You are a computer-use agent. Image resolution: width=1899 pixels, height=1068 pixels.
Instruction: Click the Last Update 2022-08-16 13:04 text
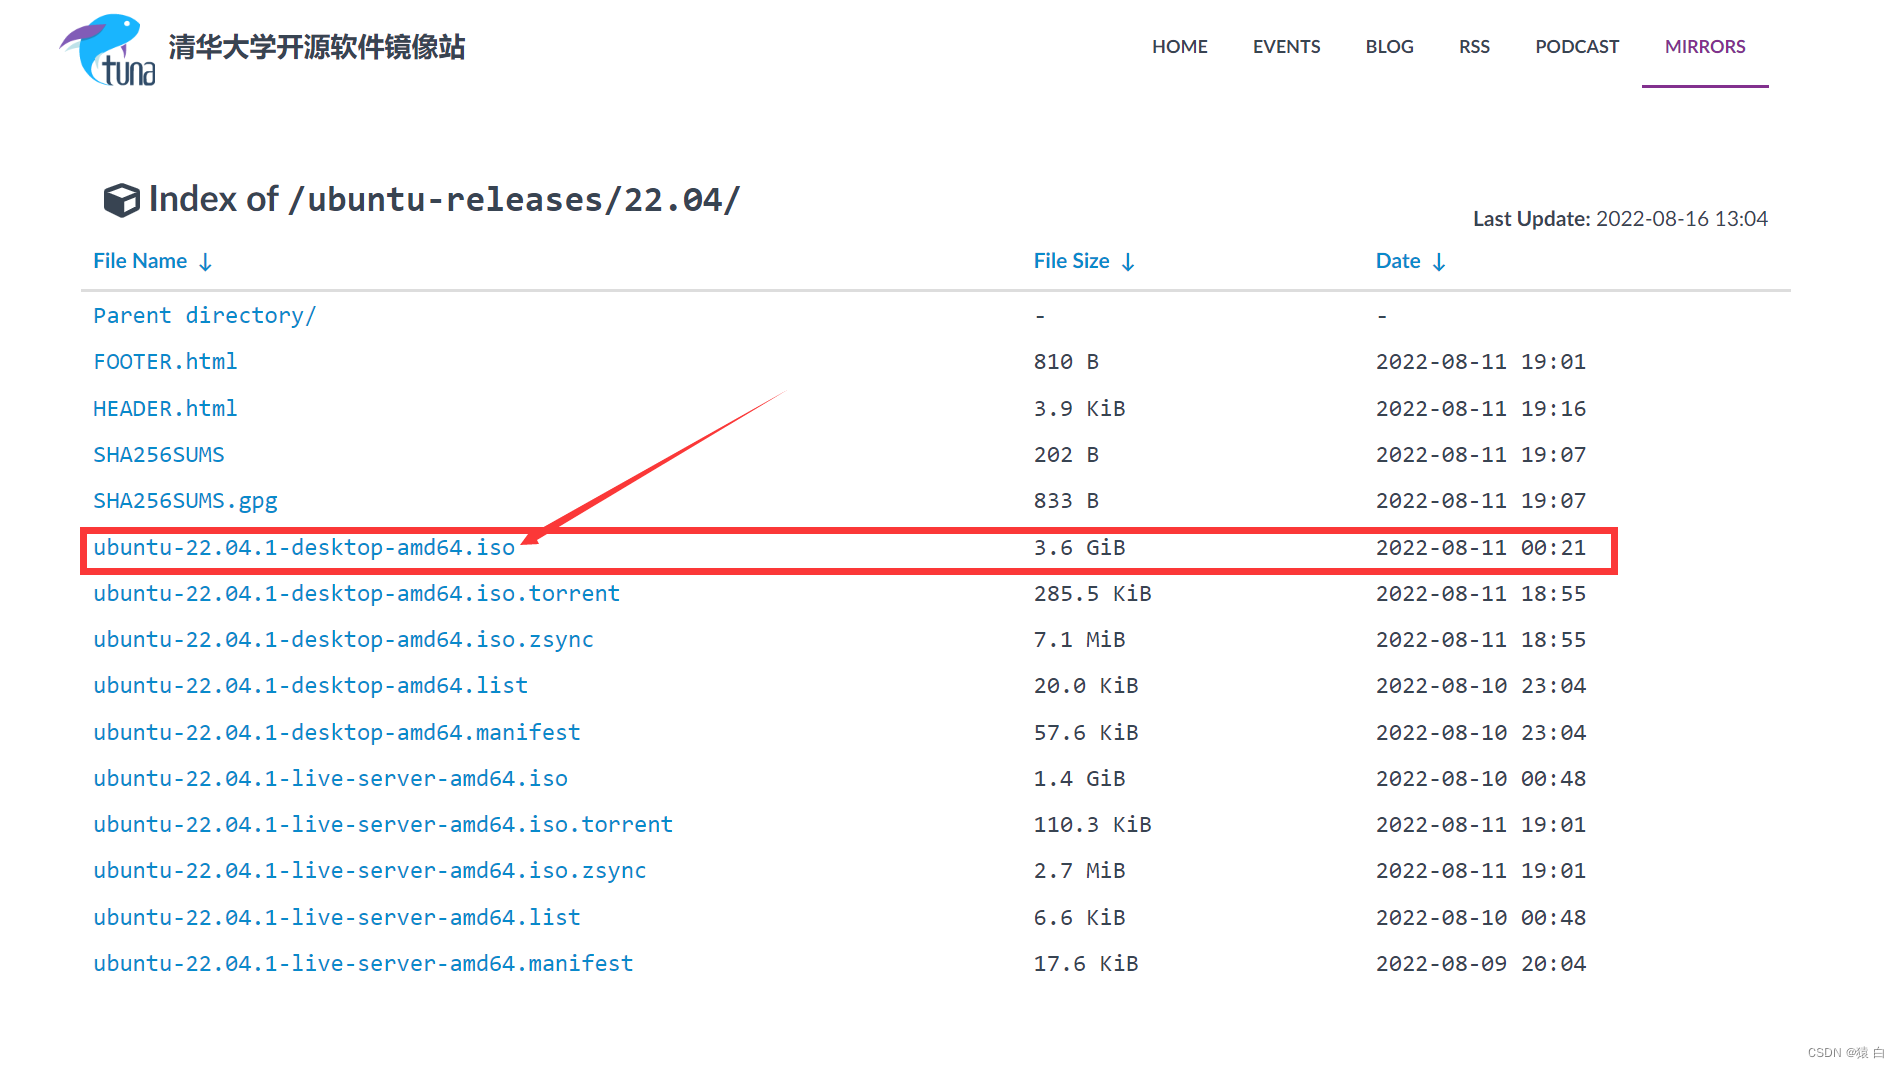click(1620, 219)
